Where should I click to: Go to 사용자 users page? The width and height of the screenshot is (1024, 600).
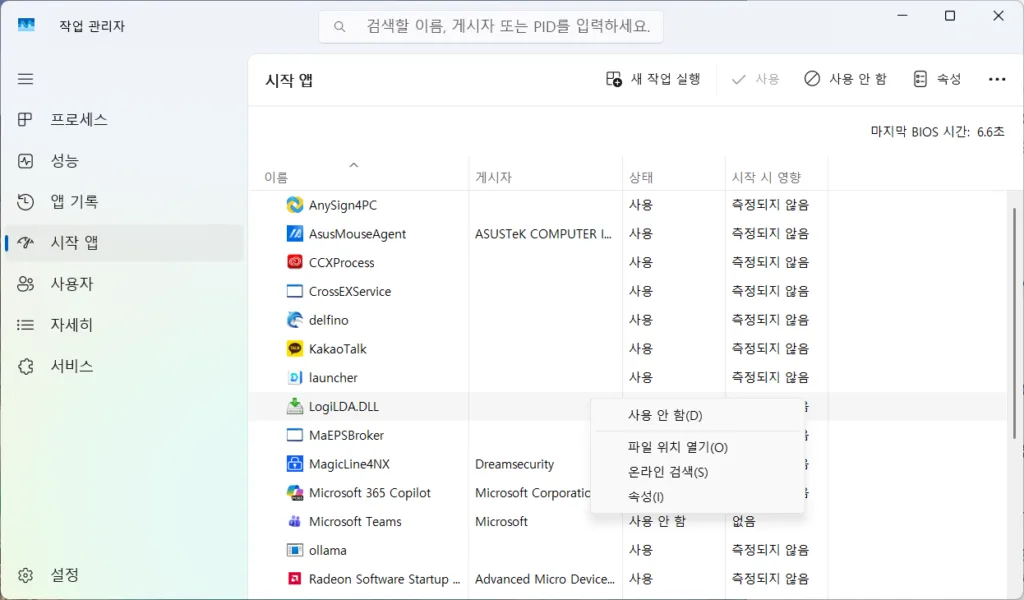pyautogui.click(x=124, y=284)
